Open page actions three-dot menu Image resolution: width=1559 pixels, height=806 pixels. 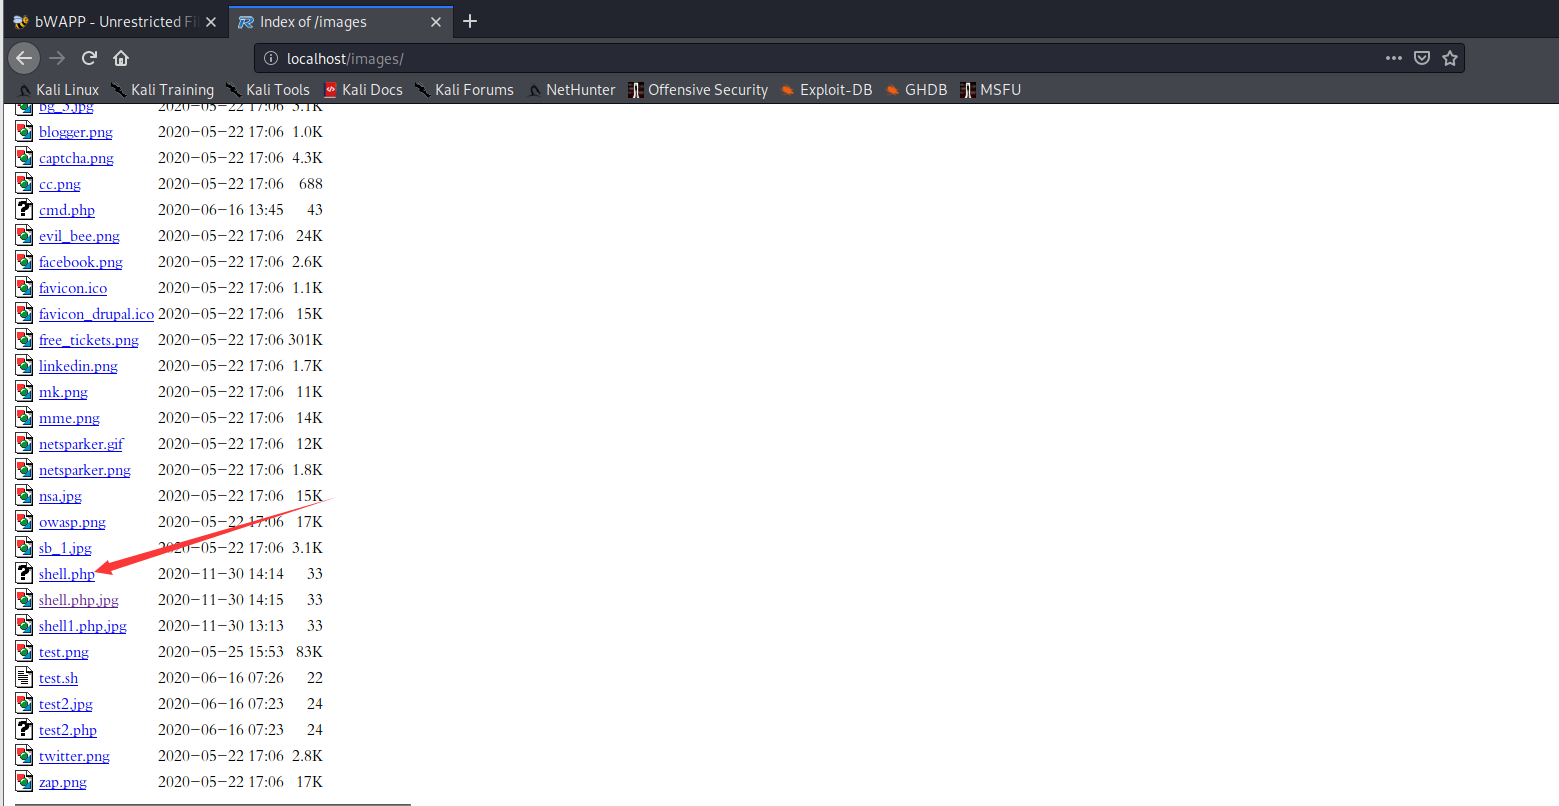pos(1394,58)
